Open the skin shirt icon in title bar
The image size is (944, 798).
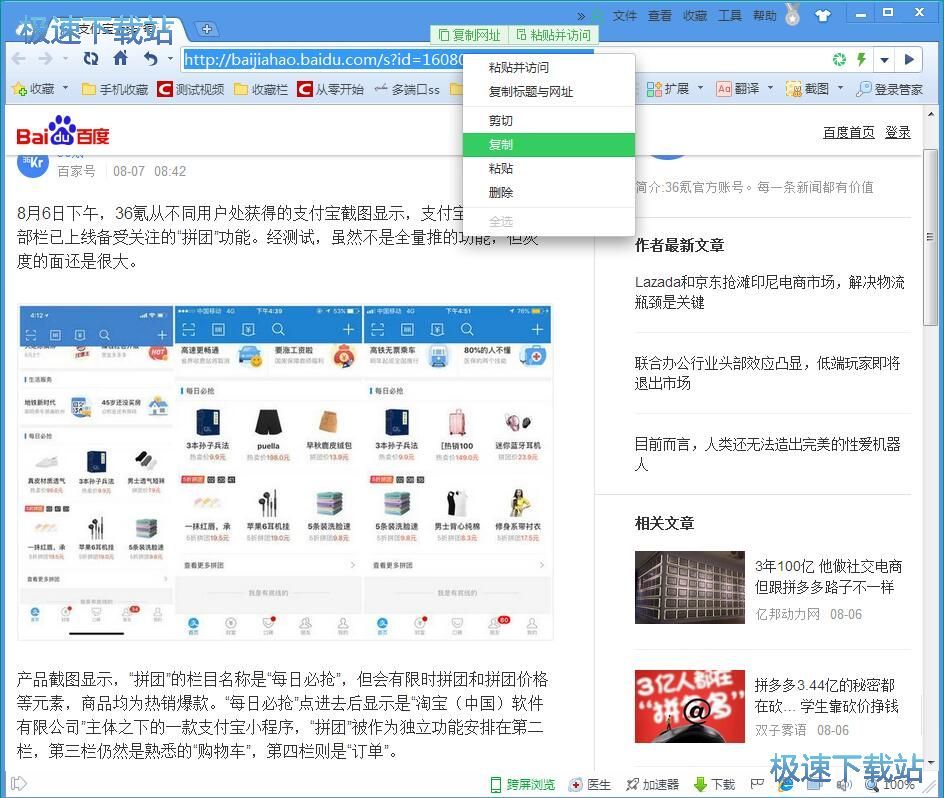click(x=822, y=16)
